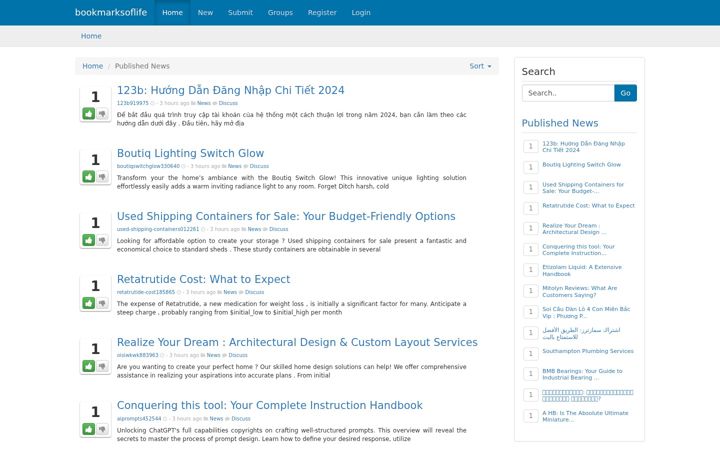Viewport: 720px width, 450px height.
Task: Downvote Used Shipping Containers for Sale post
Action: pyautogui.click(x=102, y=240)
